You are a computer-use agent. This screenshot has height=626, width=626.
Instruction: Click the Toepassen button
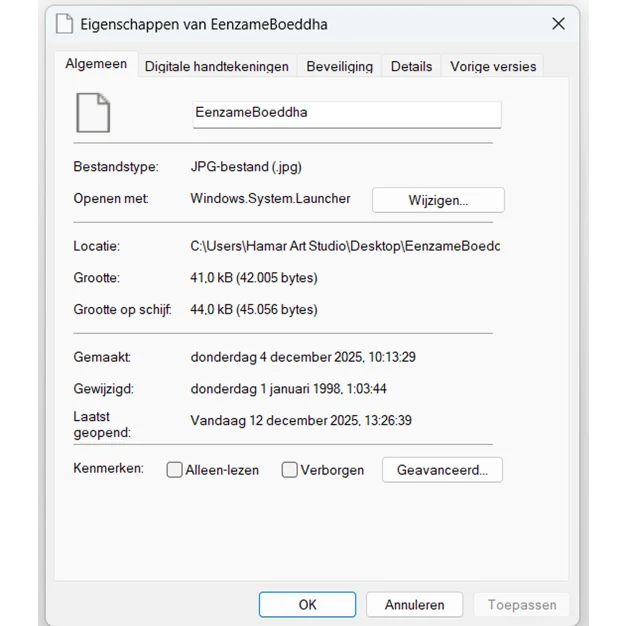(522, 604)
